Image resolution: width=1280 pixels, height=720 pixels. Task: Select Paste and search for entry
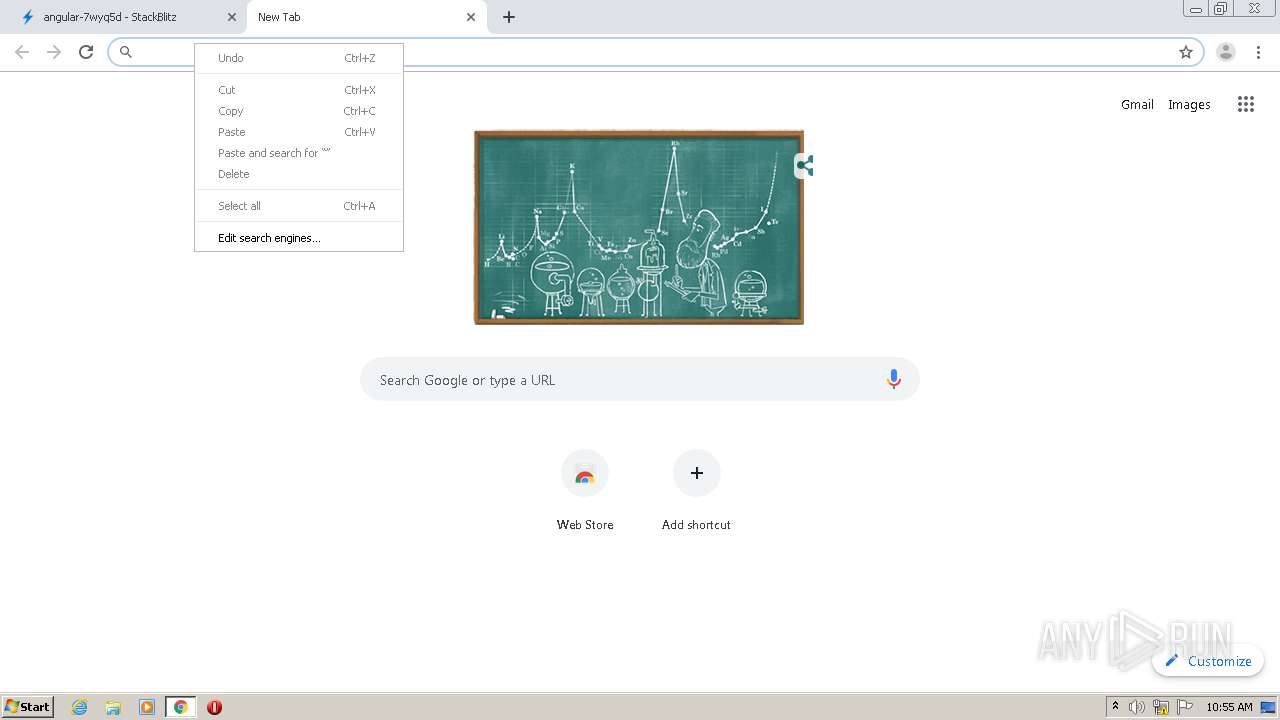pos(299,153)
